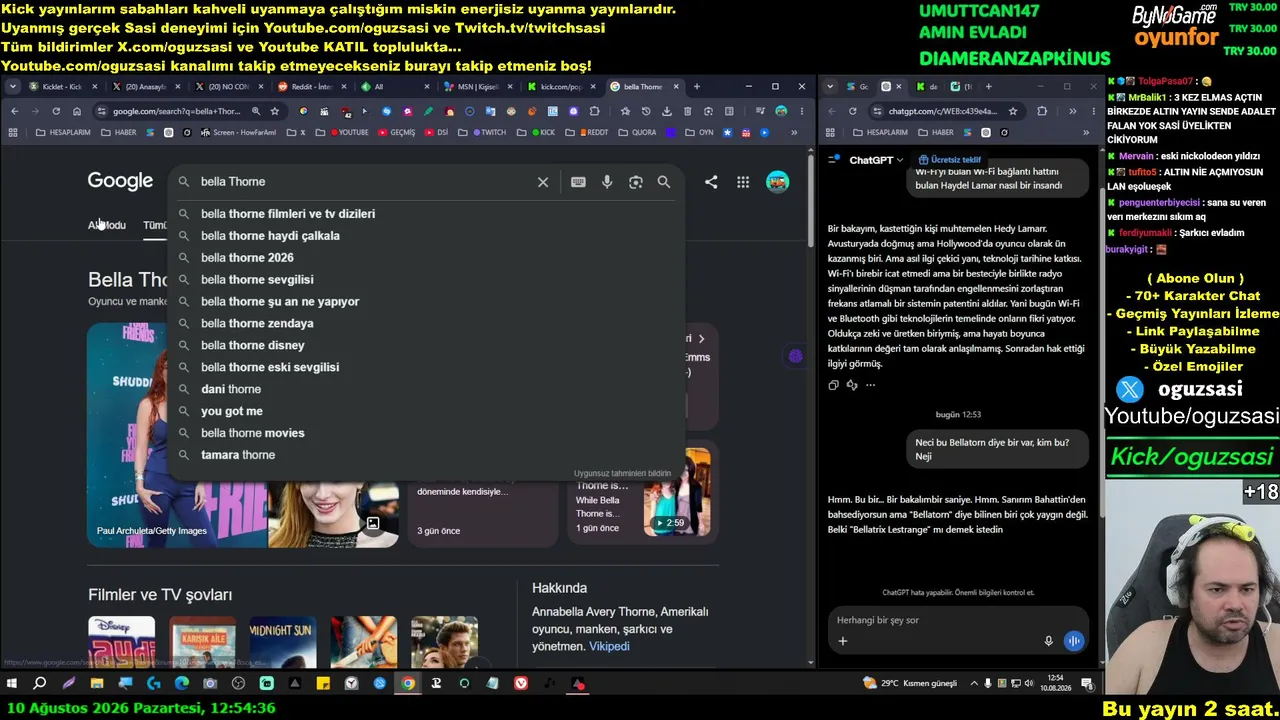This screenshot has width=1280, height=720.
Task: Bookmark the ChatGPT page with the star
Action: [x=1013, y=111]
